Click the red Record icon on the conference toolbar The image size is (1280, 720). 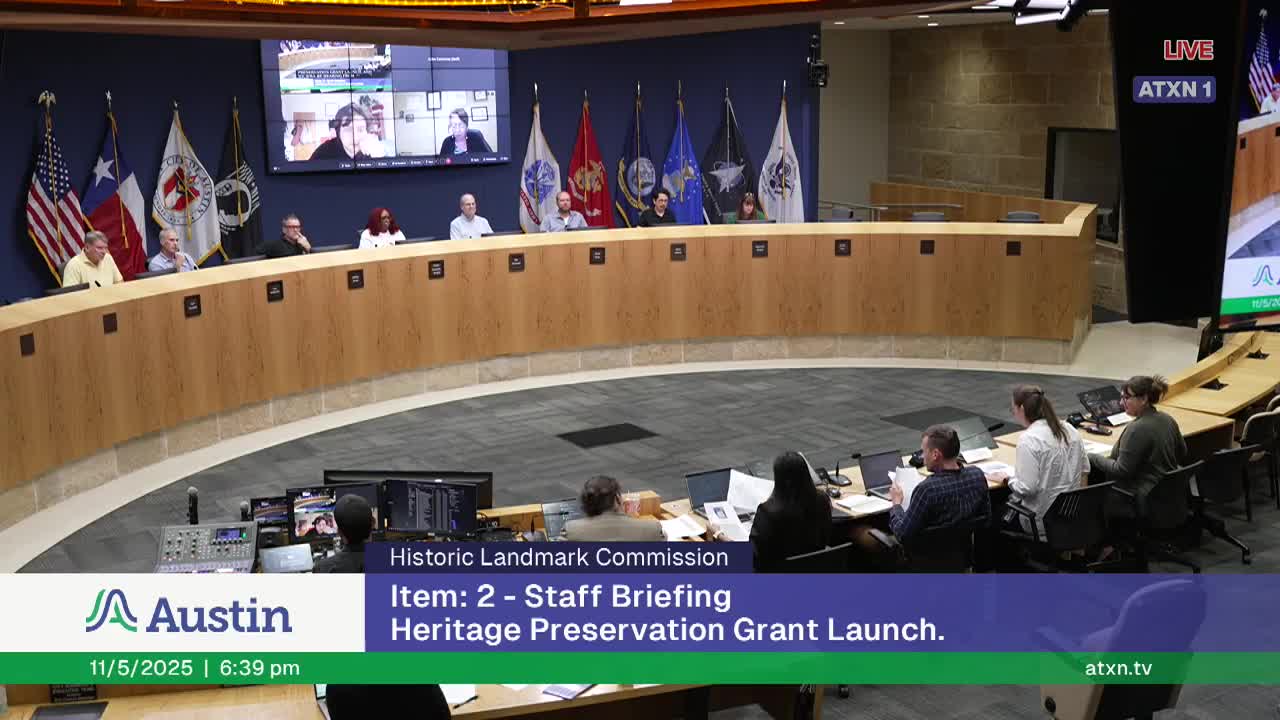(448, 162)
